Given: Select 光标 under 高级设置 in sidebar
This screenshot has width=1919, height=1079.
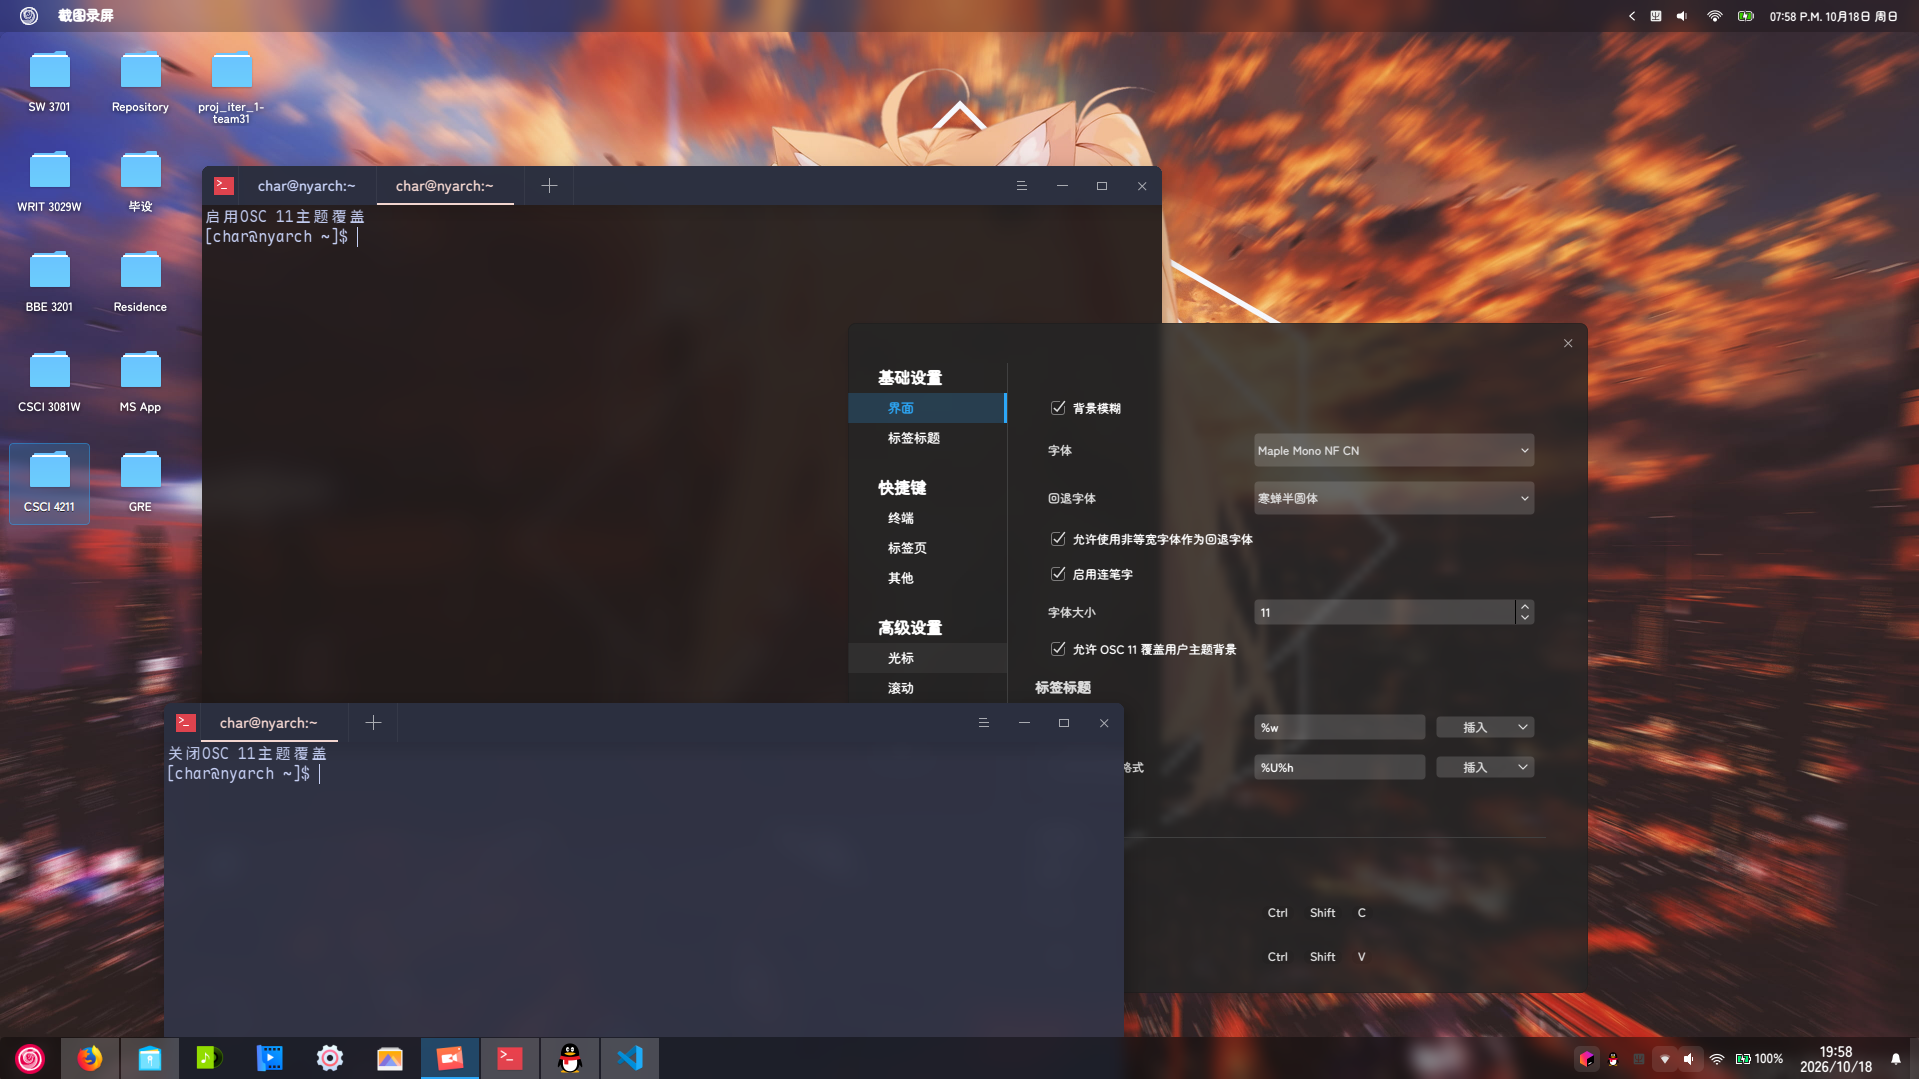Looking at the screenshot, I should 927,658.
